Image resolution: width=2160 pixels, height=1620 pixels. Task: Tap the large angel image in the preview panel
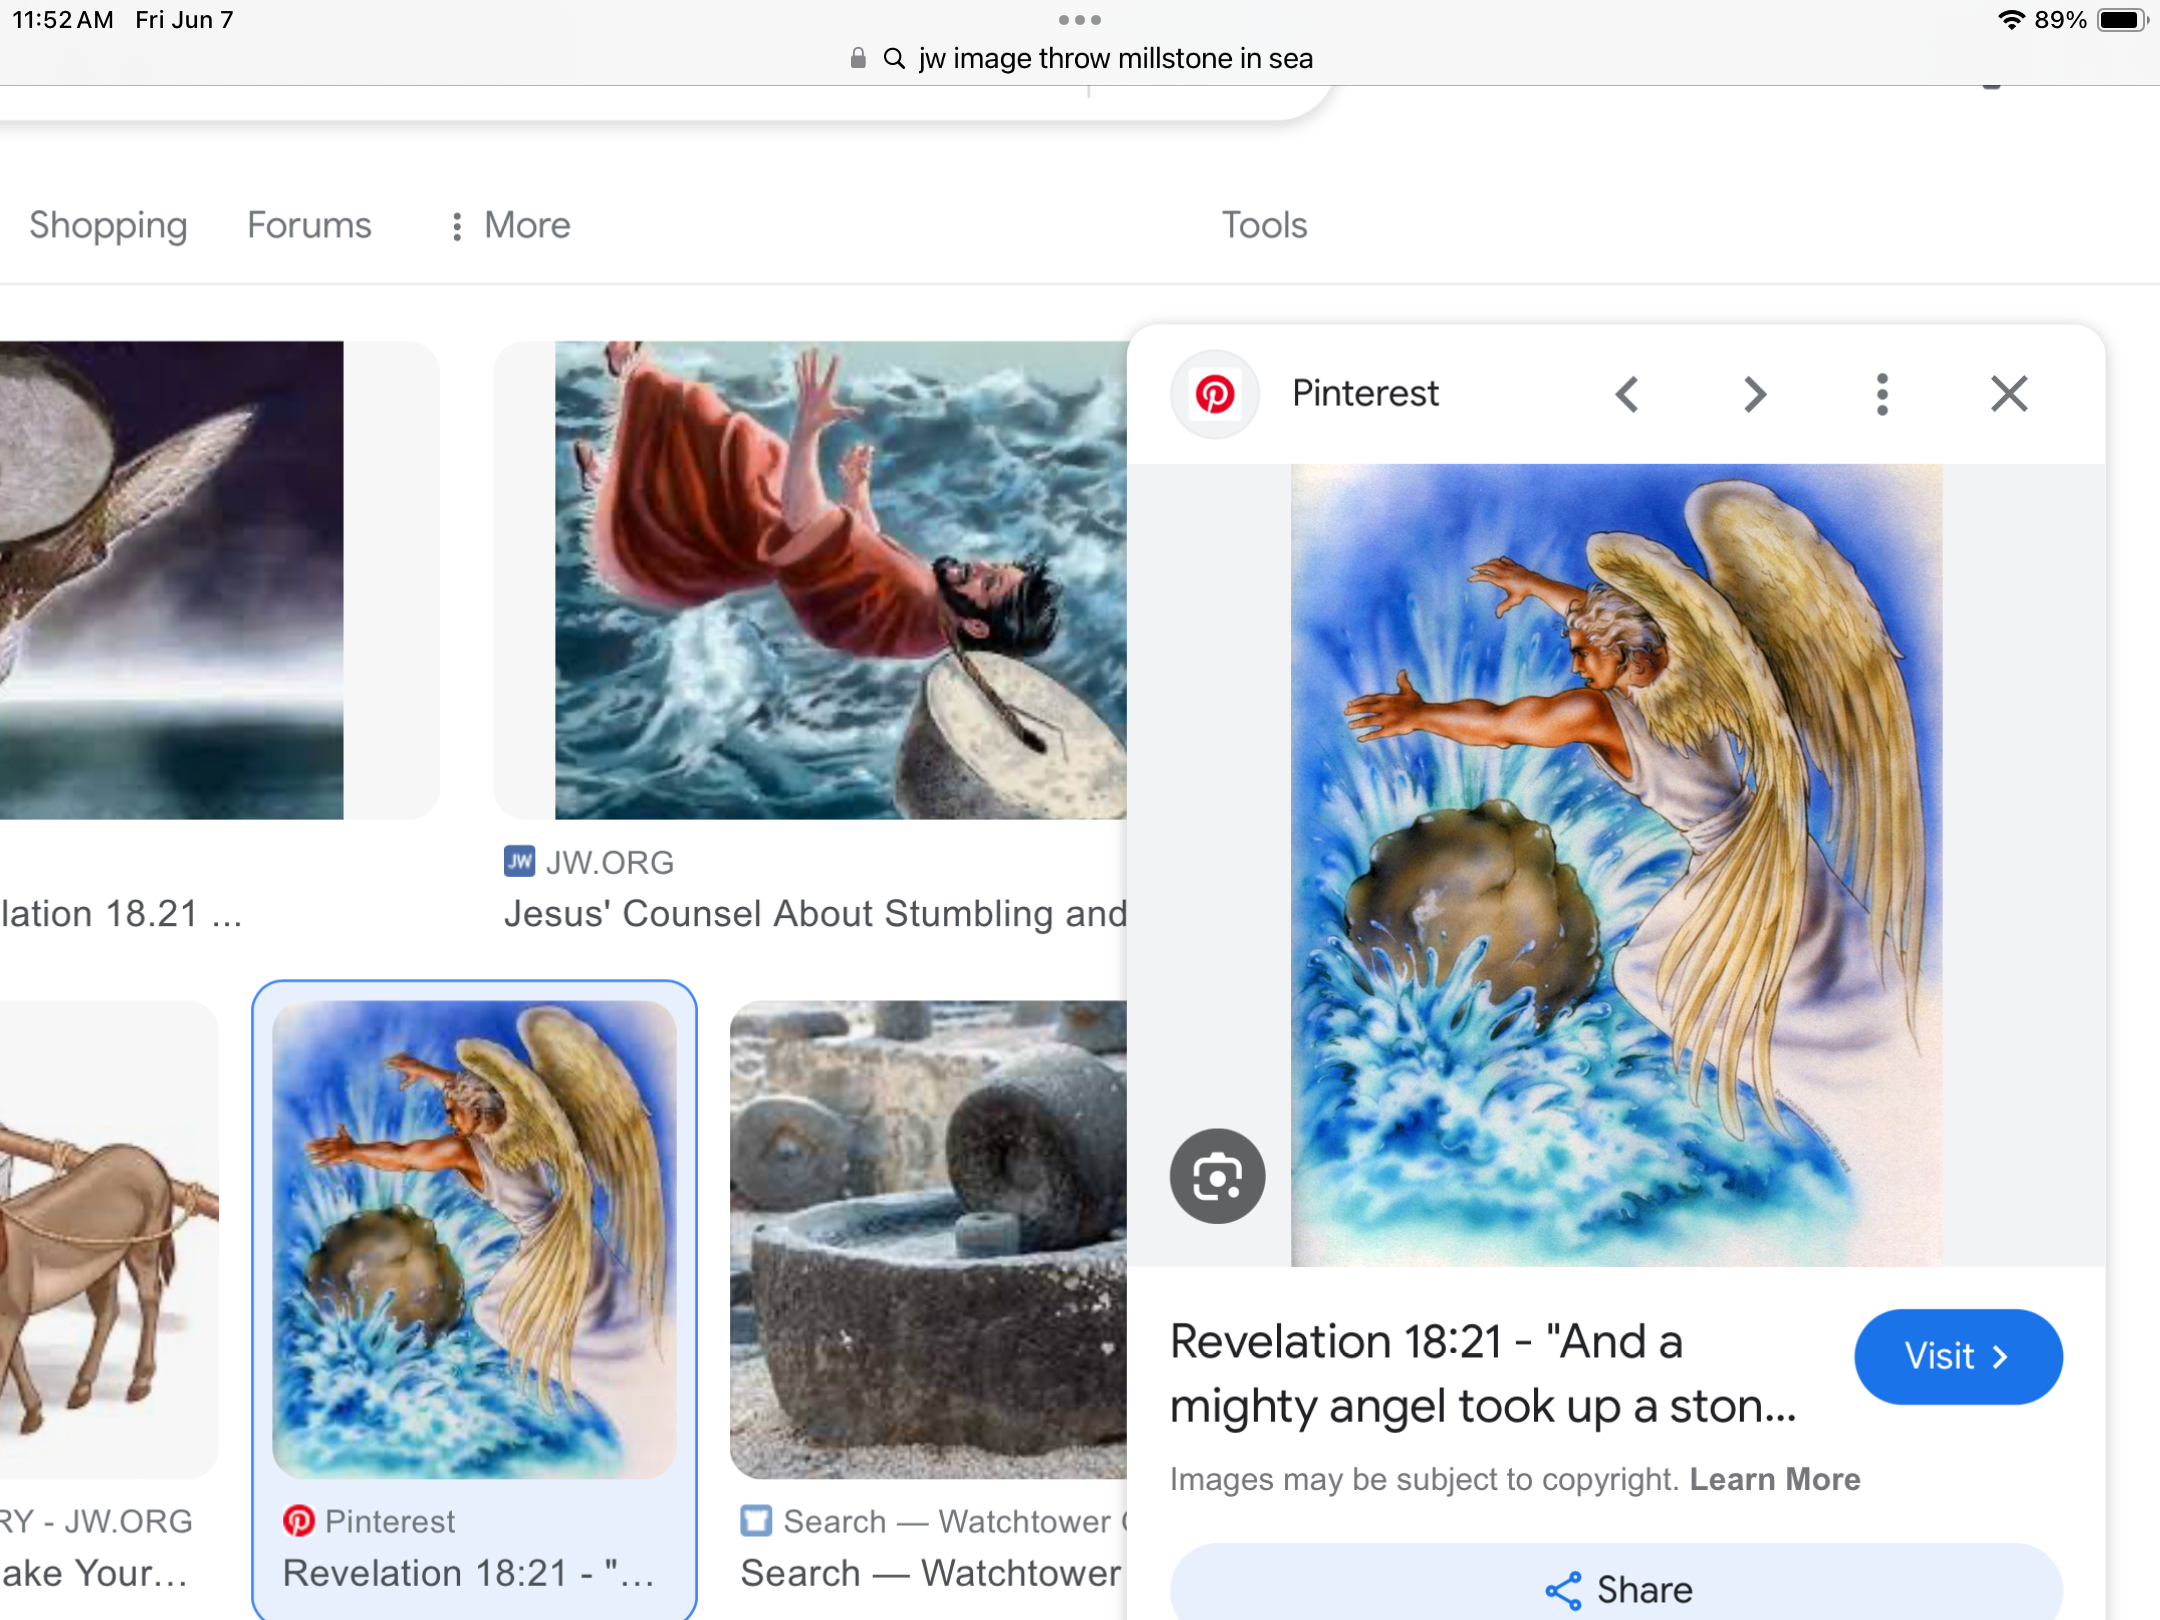click(x=1616, y=865)
